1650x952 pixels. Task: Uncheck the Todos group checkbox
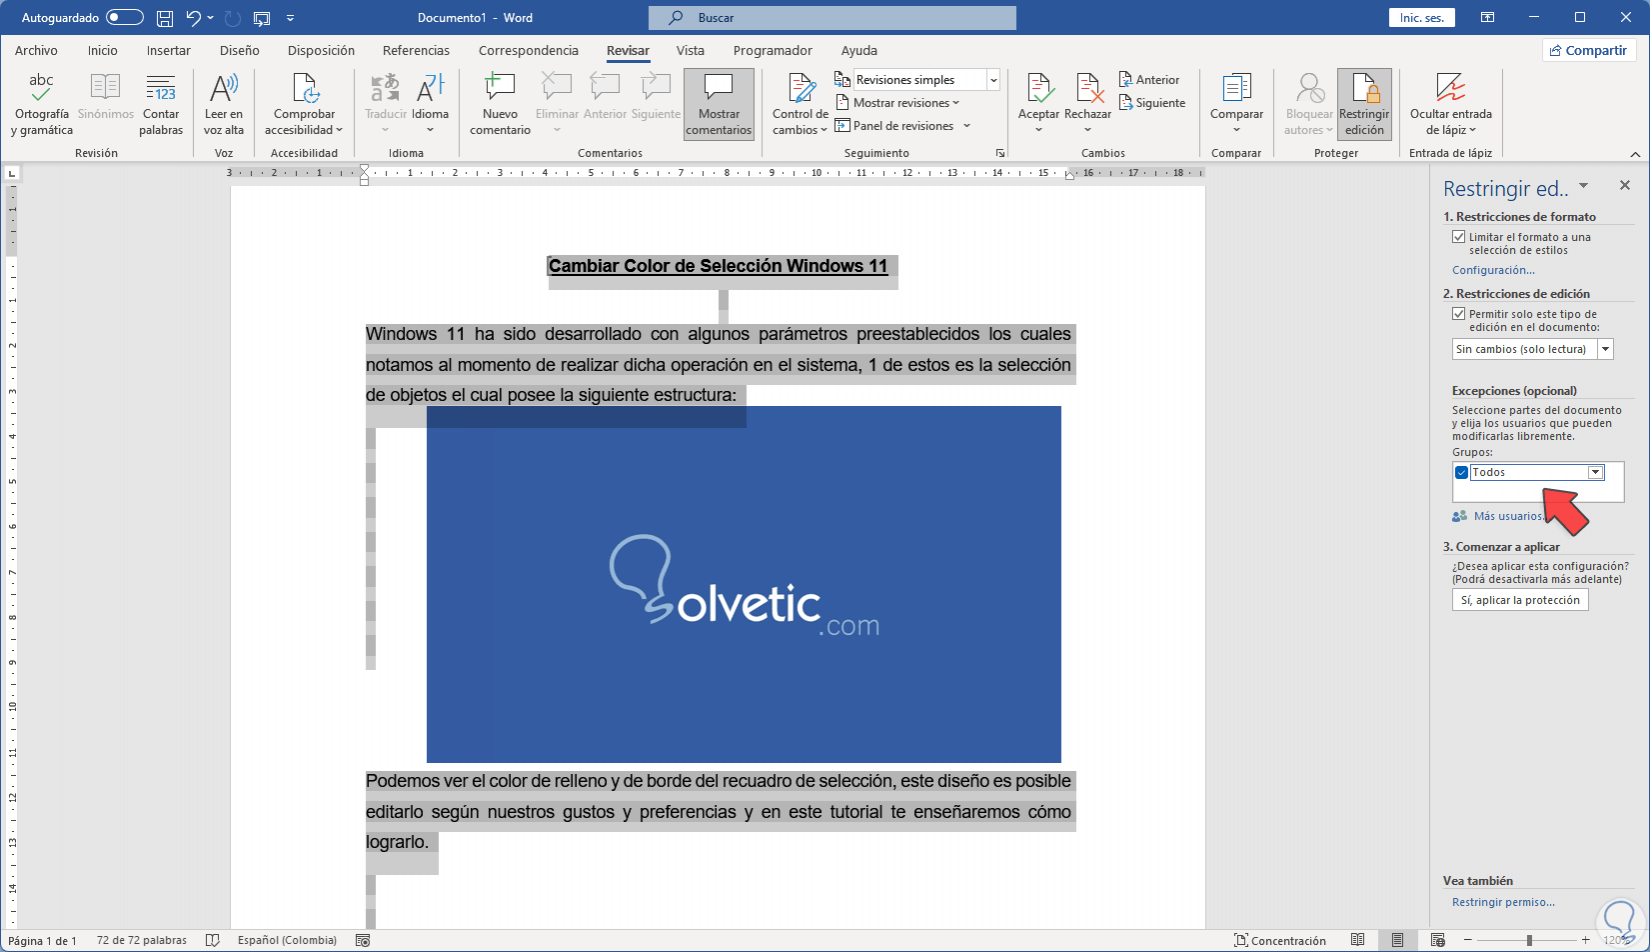[x=1461, y=473]
